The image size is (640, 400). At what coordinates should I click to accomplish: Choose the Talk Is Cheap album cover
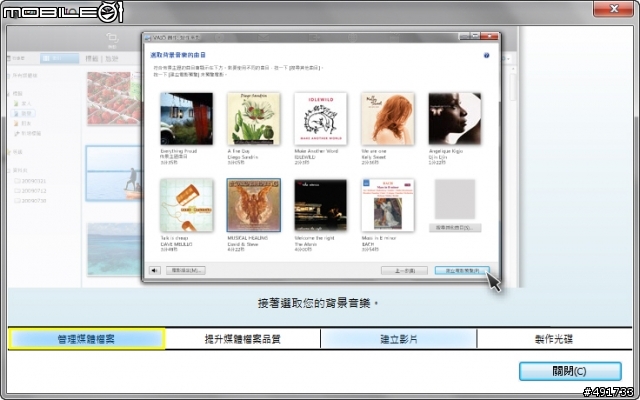[187, 205]
